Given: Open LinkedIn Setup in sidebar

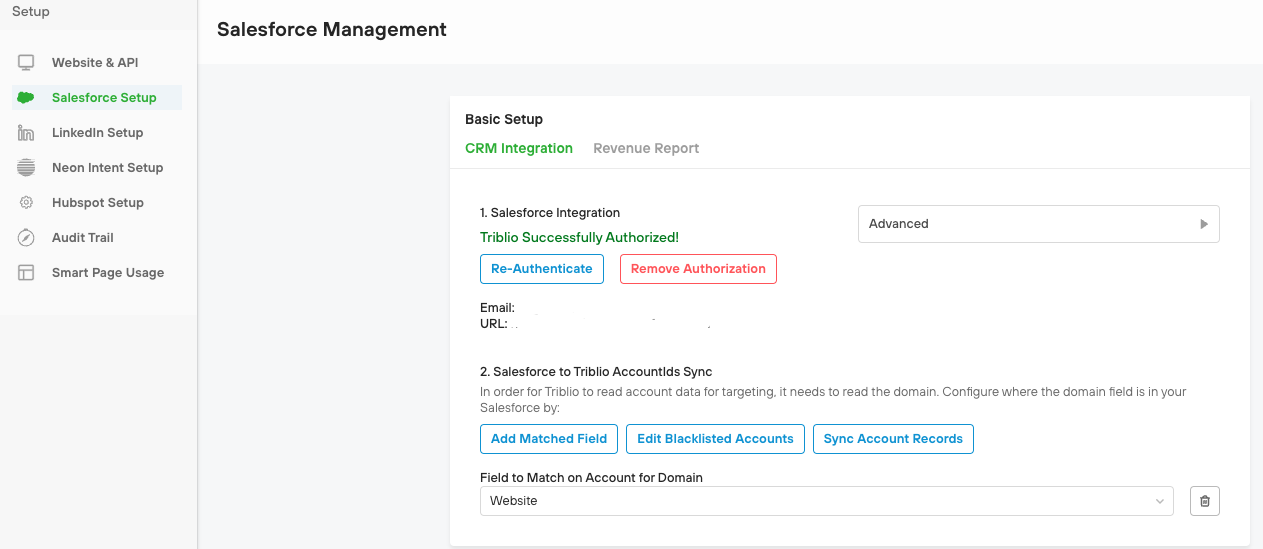Looking at the screenshot, I should coord(97,133).
